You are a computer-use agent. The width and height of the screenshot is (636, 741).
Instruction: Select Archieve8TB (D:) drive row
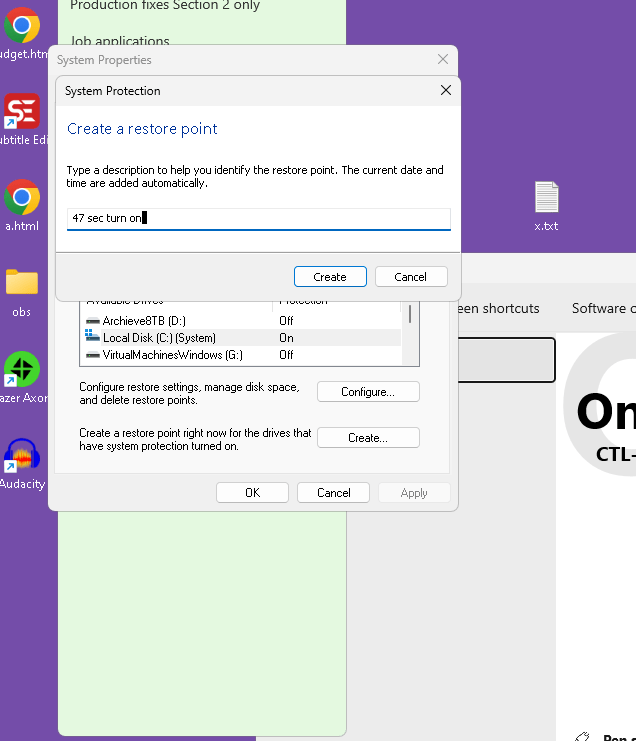(x=242, y=321)
